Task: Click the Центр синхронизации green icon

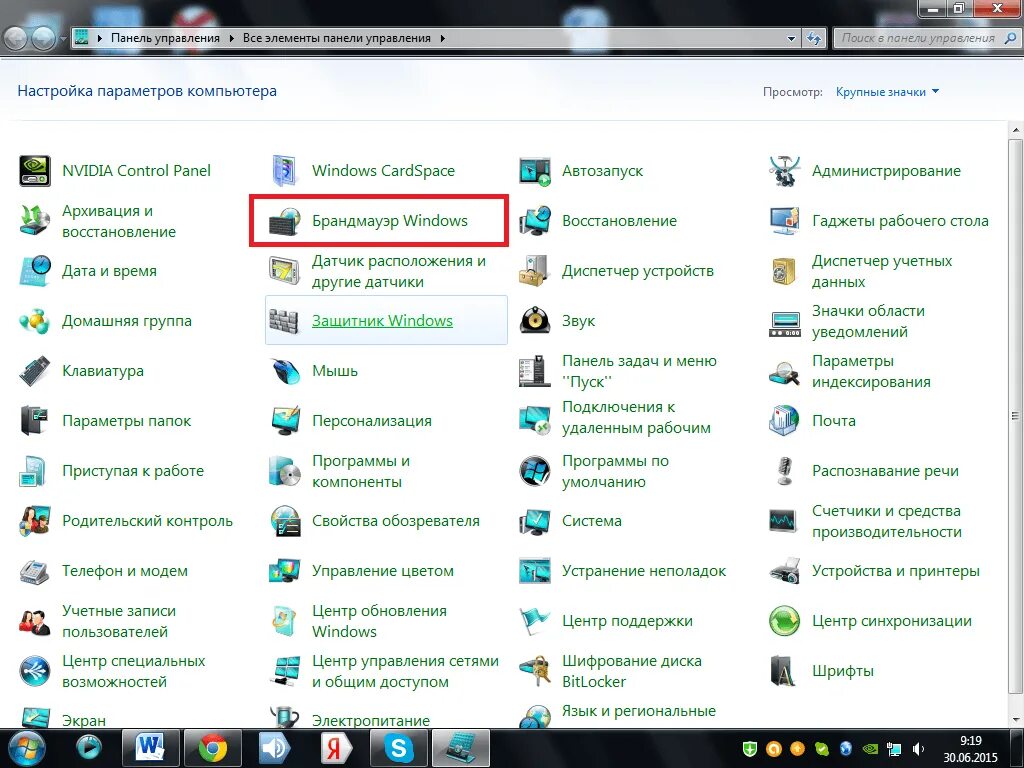Action: pyautogui.click(x=784, y=620)
